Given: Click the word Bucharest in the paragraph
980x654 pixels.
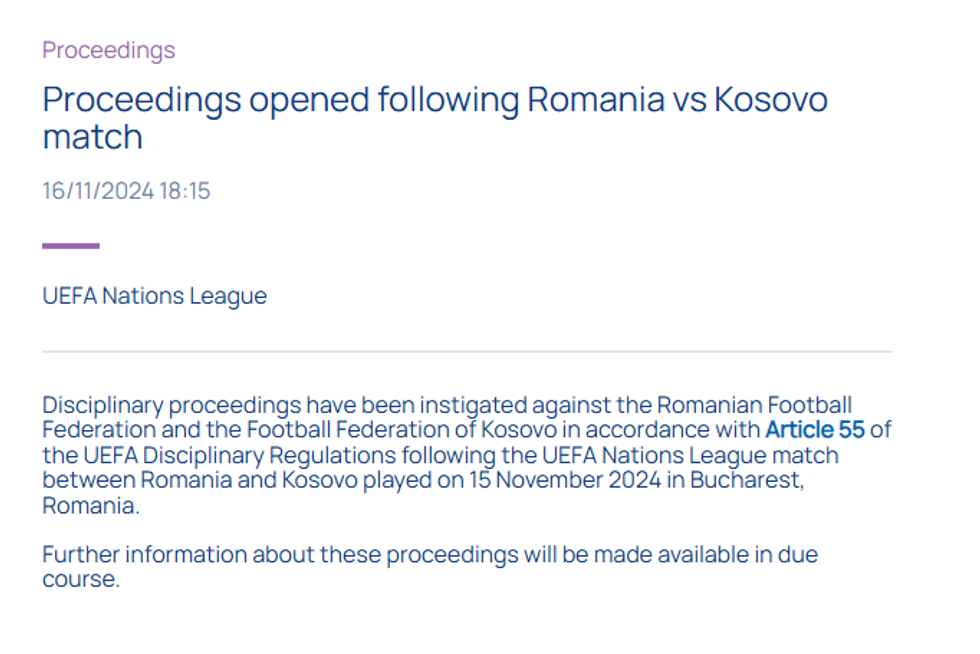Looking at the screenshot, I should (x=751, y=480).
